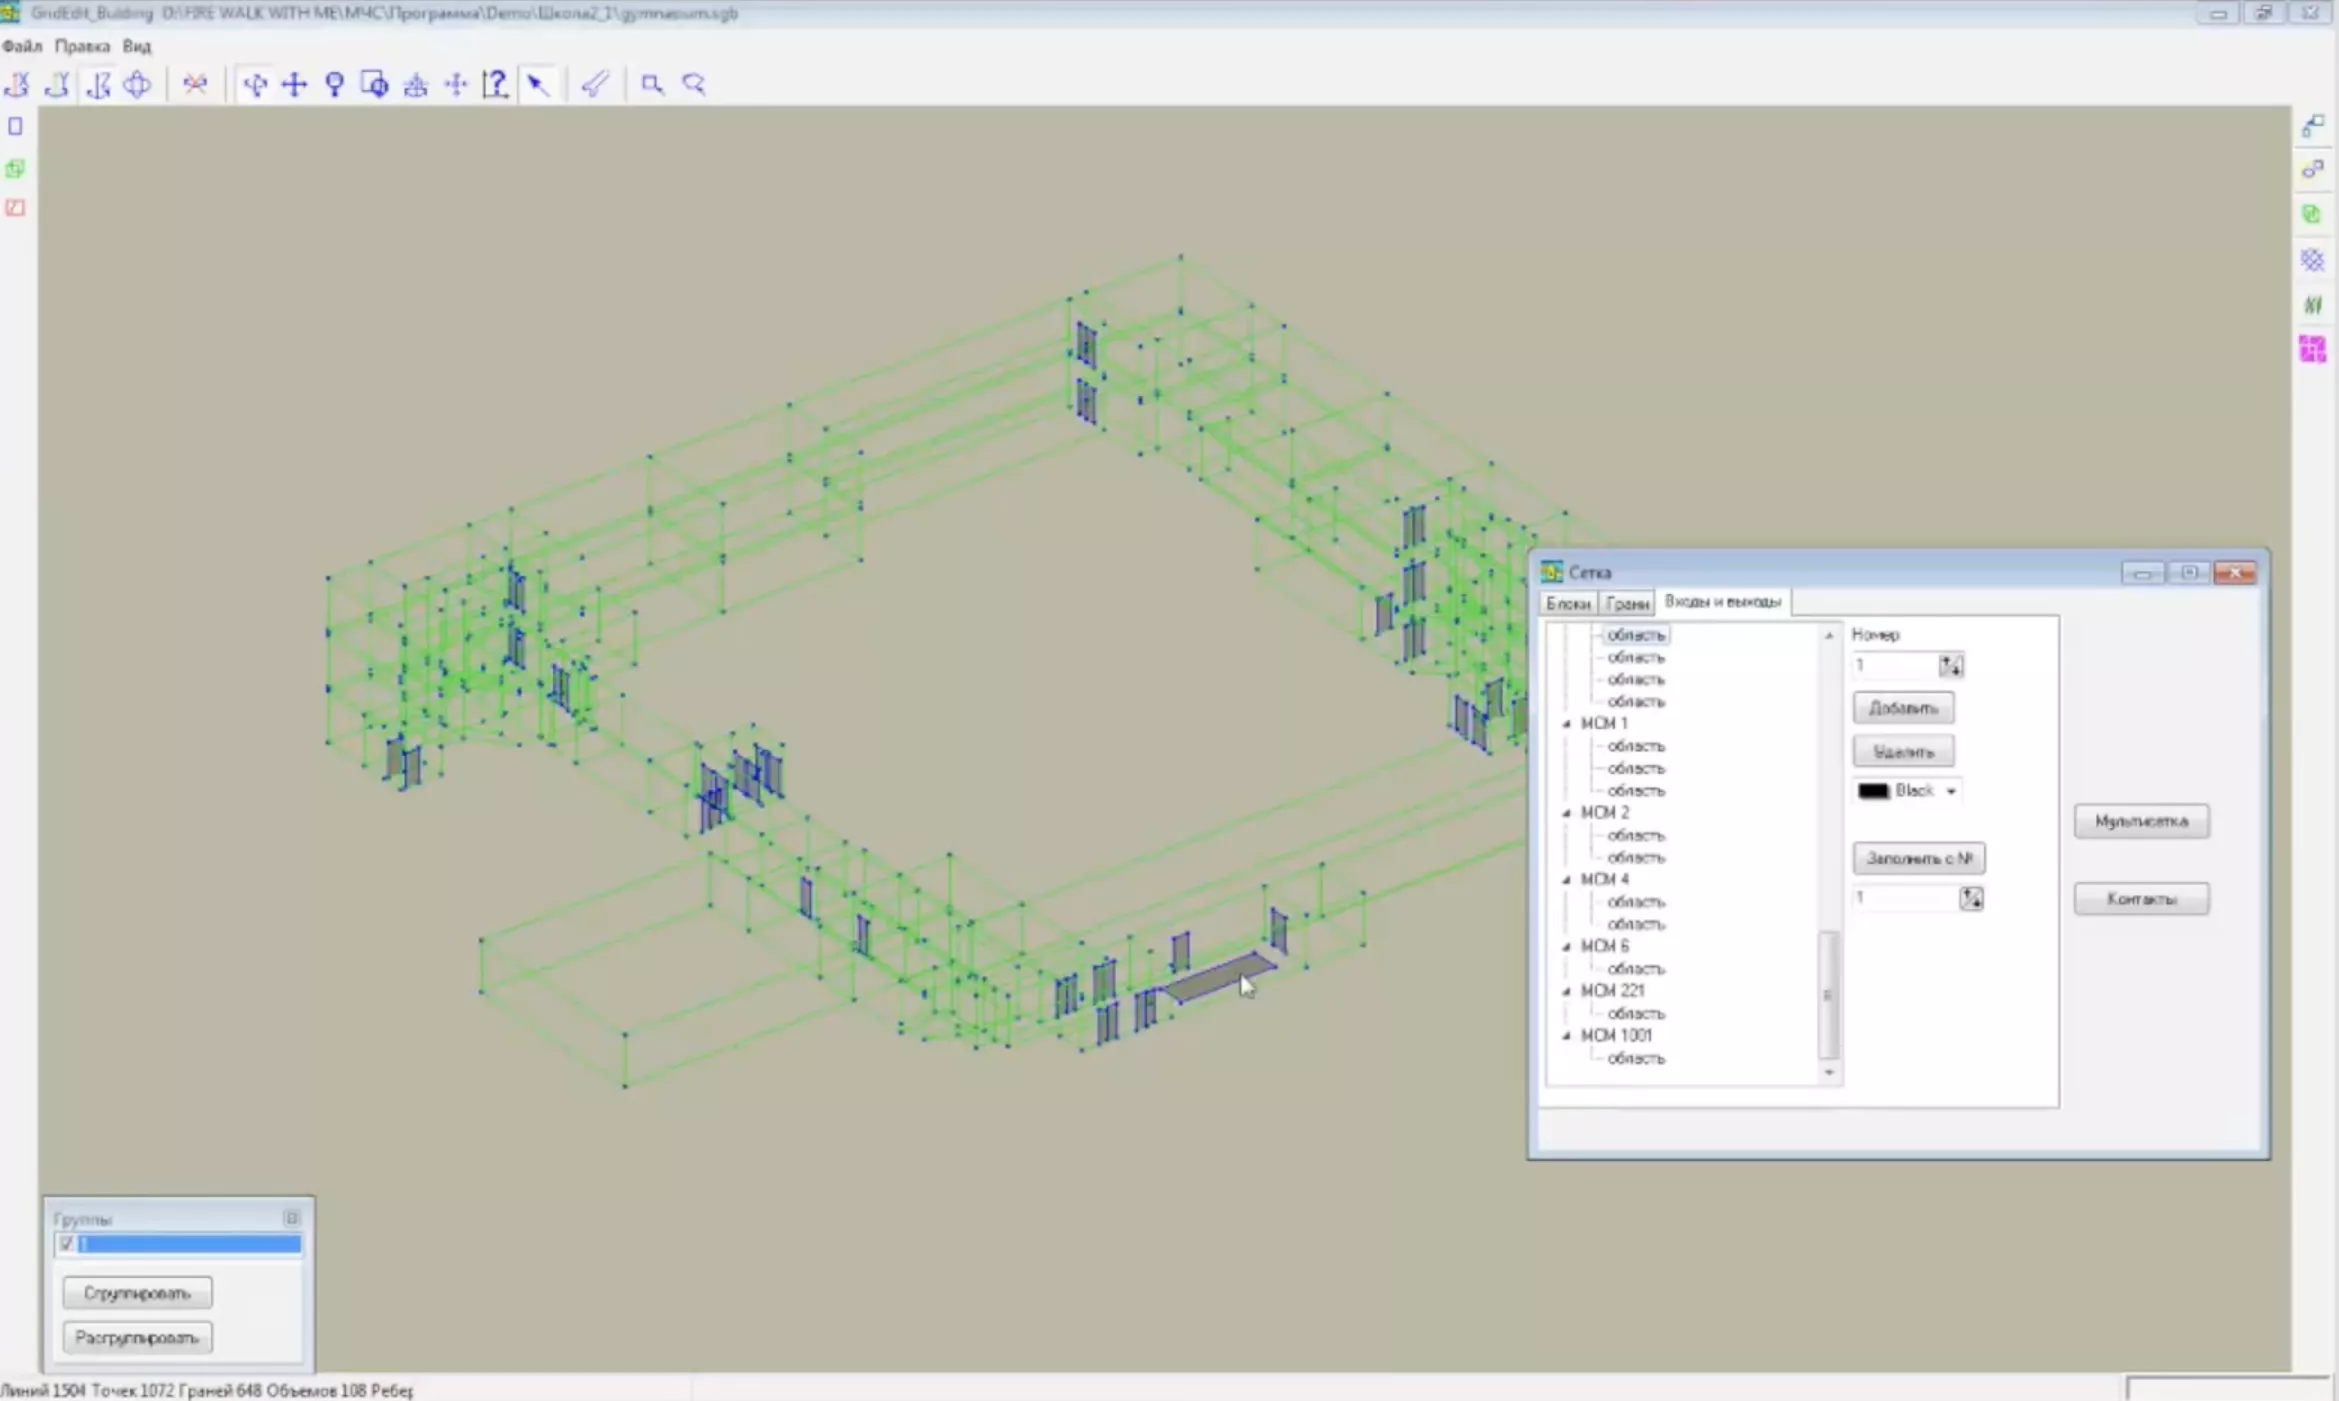
Task: Click the question mark axis query tool
Action: click(495, 84)
